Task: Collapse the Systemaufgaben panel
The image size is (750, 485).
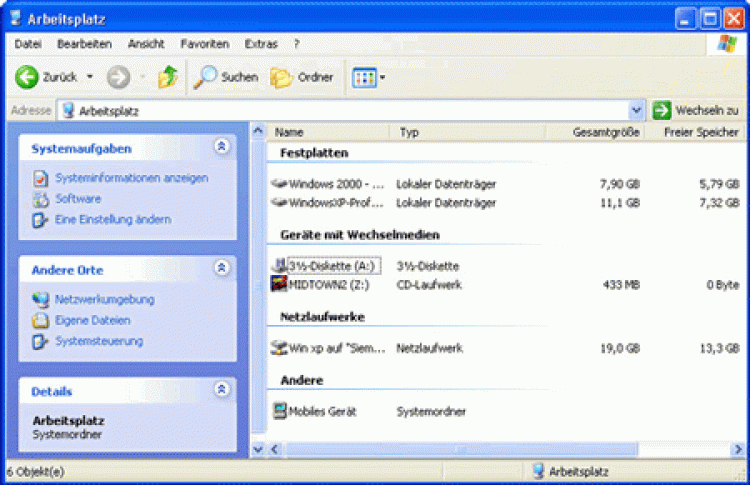Action: click(x=221, y=147)
